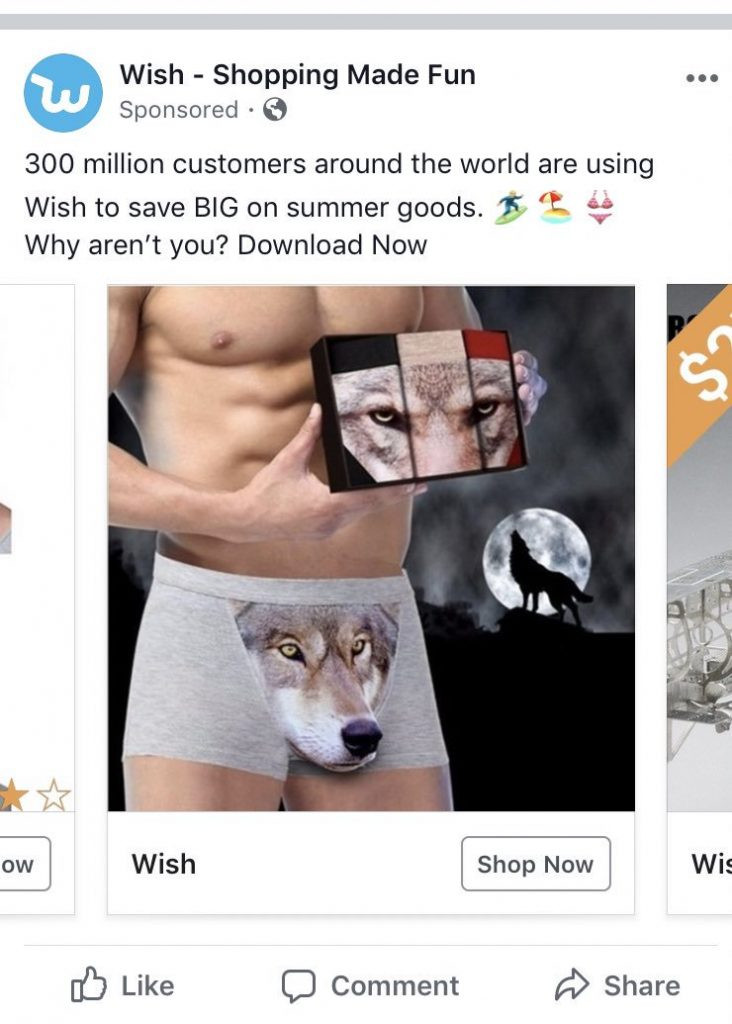Click the orange price ribbon on right card
This screenshot has height=1024, width=732.
(699, 376)
